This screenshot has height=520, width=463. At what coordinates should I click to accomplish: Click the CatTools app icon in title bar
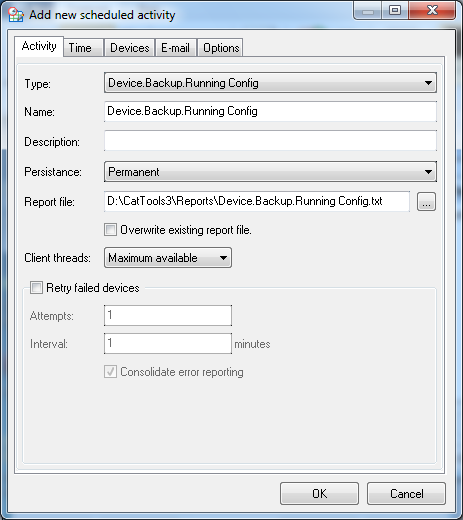(16, 15)
